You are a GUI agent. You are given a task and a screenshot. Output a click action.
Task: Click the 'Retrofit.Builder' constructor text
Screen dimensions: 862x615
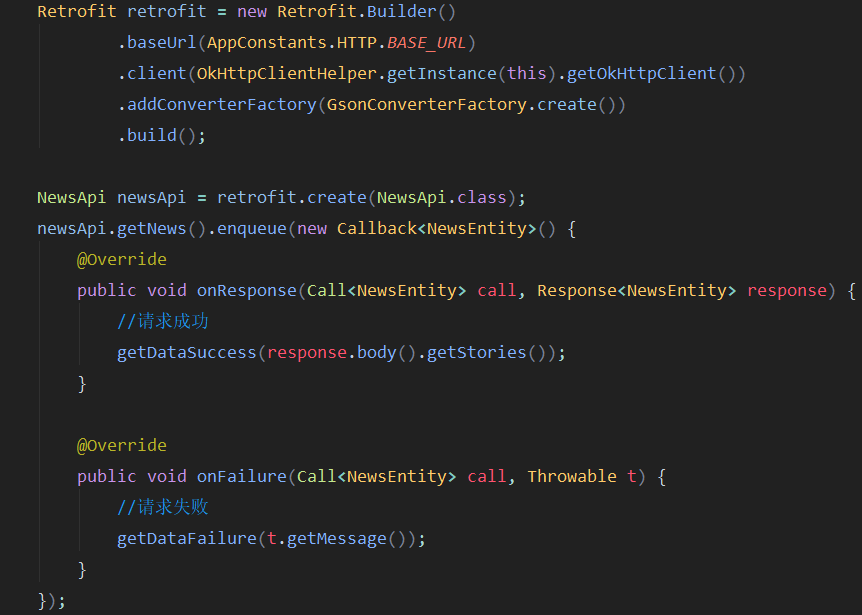pos(357,12)
